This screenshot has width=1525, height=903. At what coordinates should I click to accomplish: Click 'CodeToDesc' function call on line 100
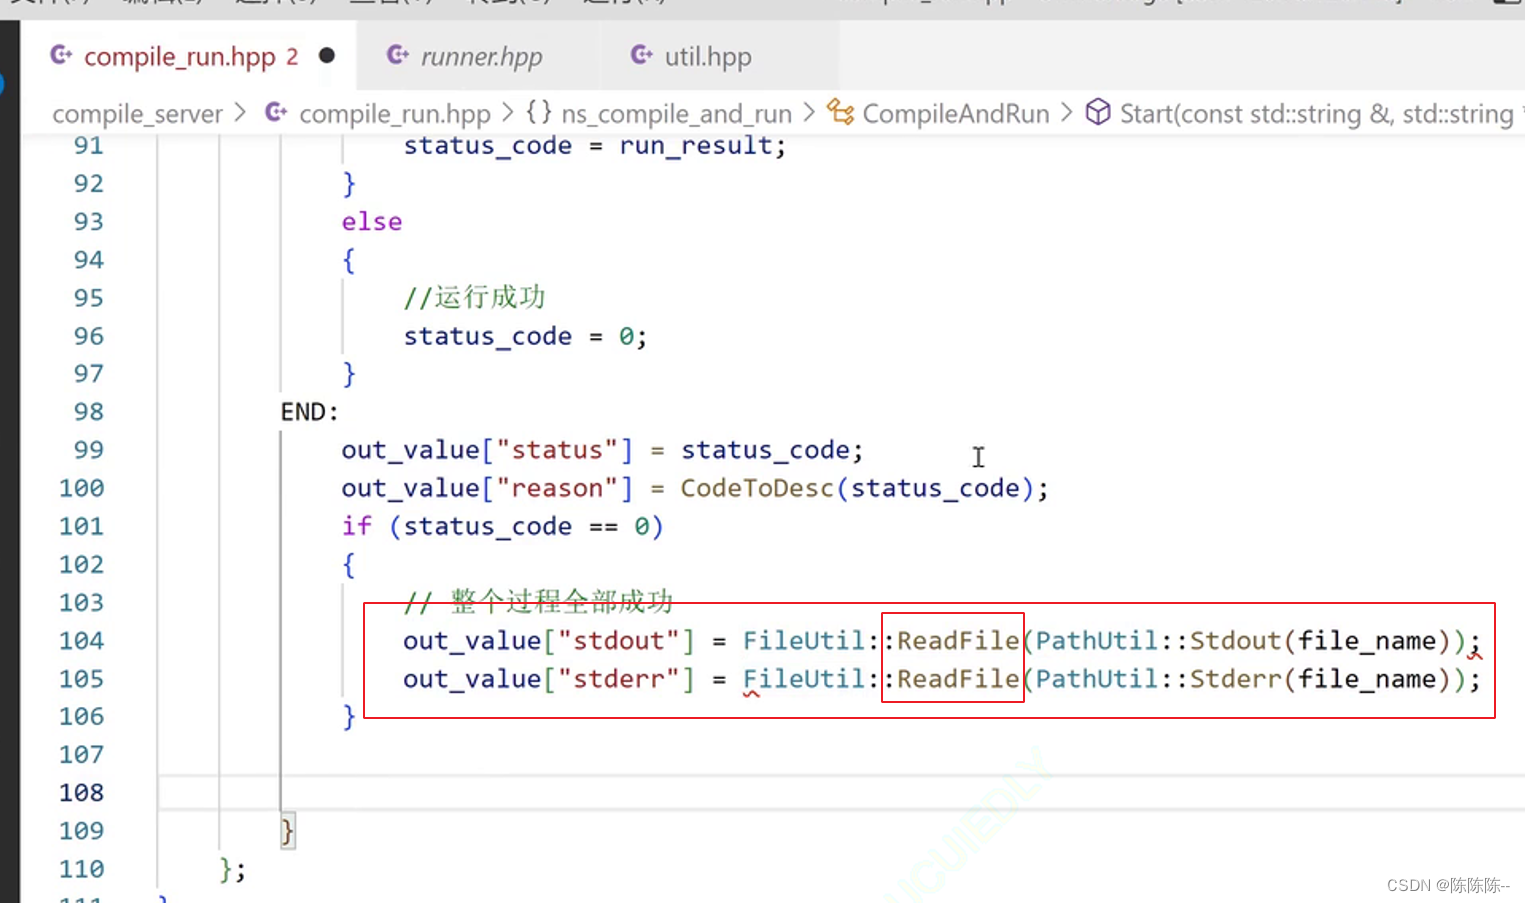click(x=757, y=488)
